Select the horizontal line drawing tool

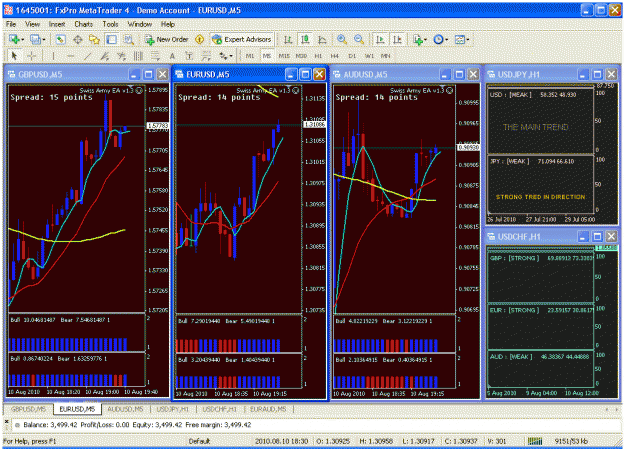click(71, 56)
